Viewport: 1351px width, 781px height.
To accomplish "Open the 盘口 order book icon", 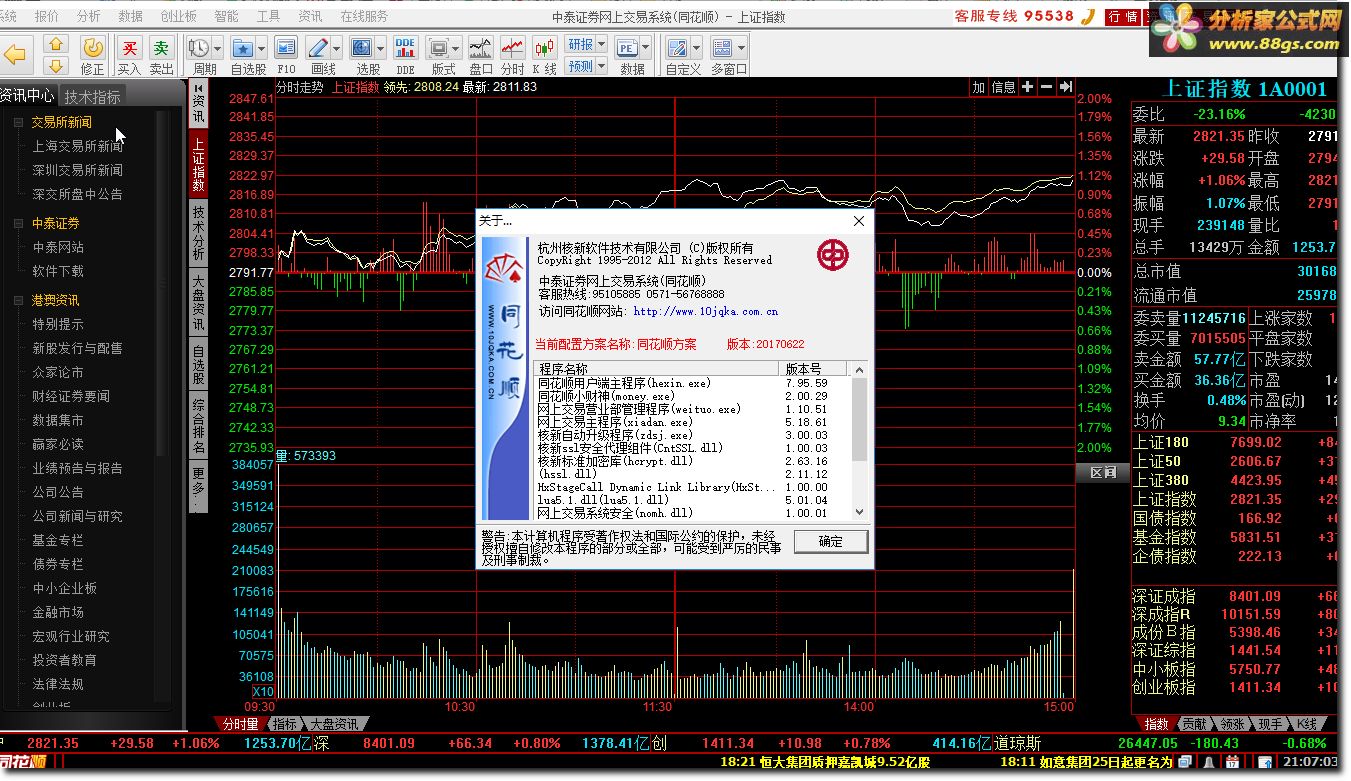I will [x=481, y=48].
